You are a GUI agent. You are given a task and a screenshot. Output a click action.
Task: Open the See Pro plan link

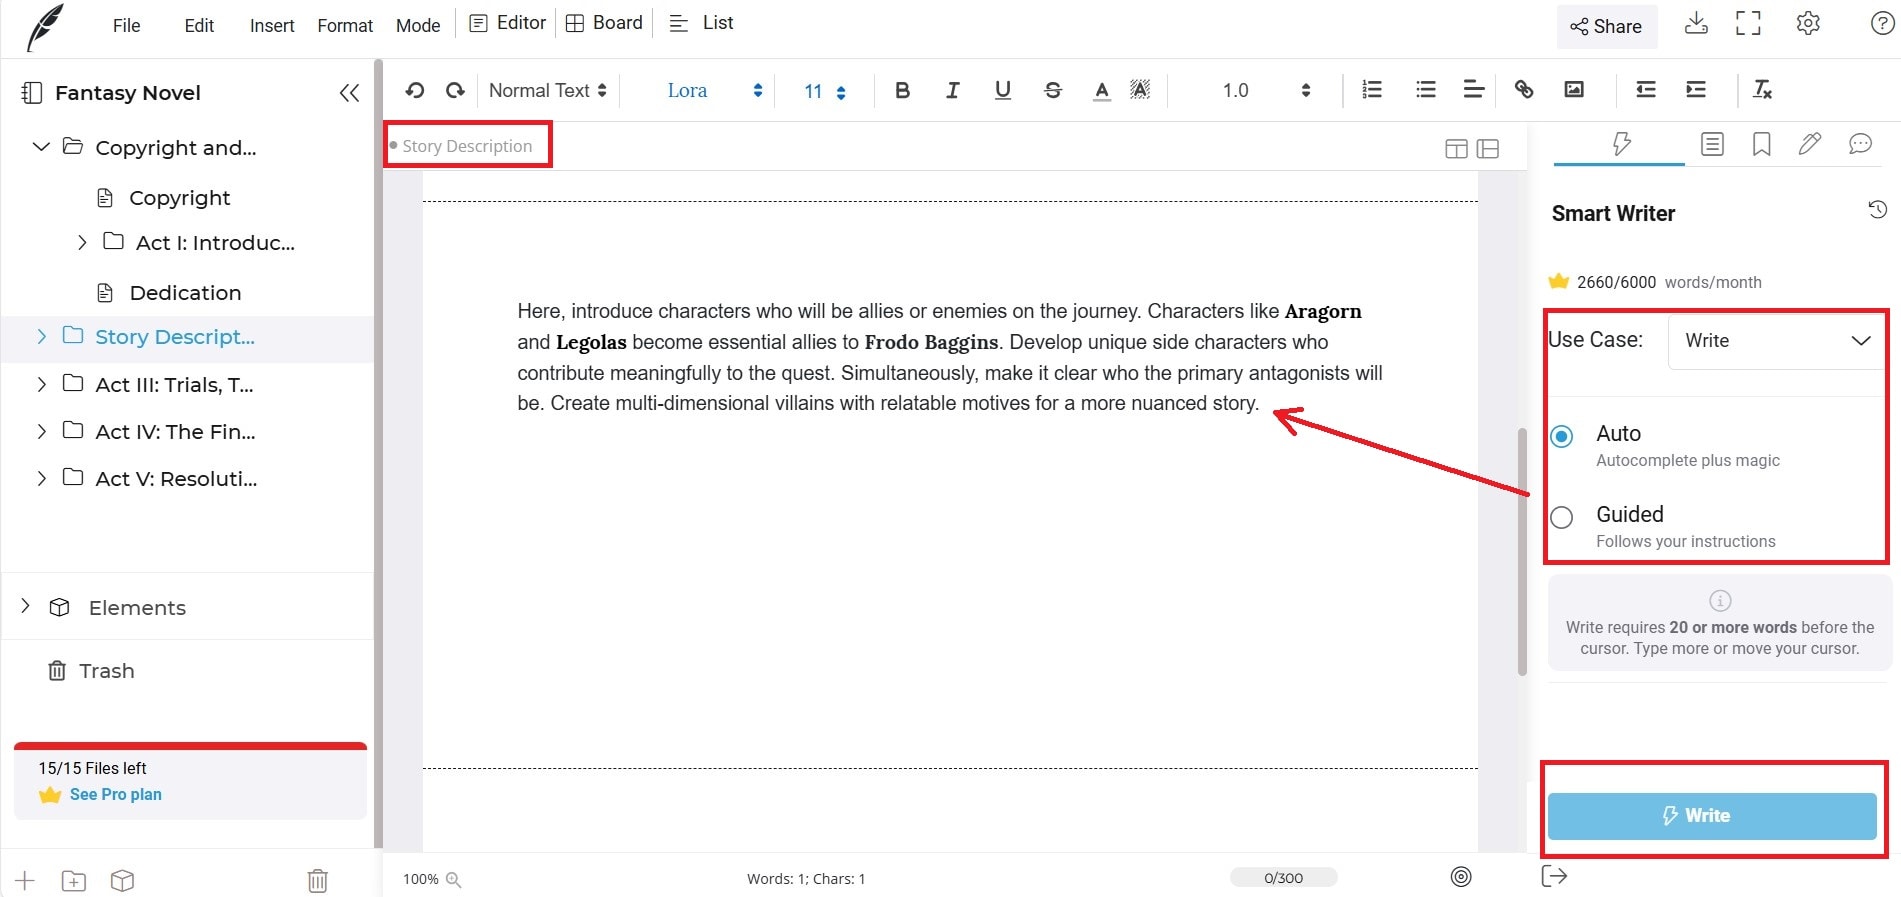[x=116, y=794]
